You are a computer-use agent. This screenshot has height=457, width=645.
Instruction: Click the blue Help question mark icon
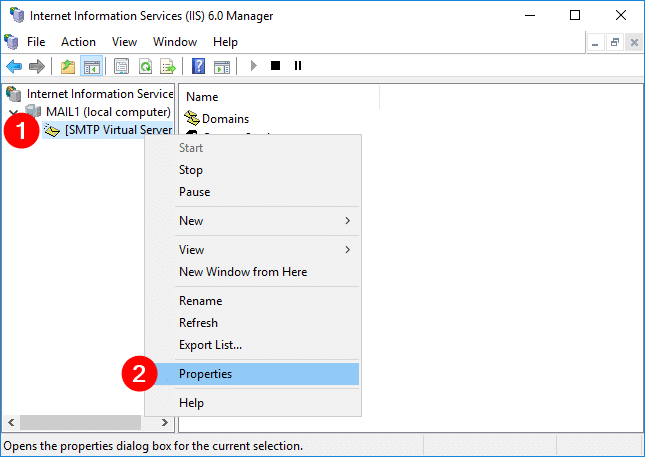[198, 66]
